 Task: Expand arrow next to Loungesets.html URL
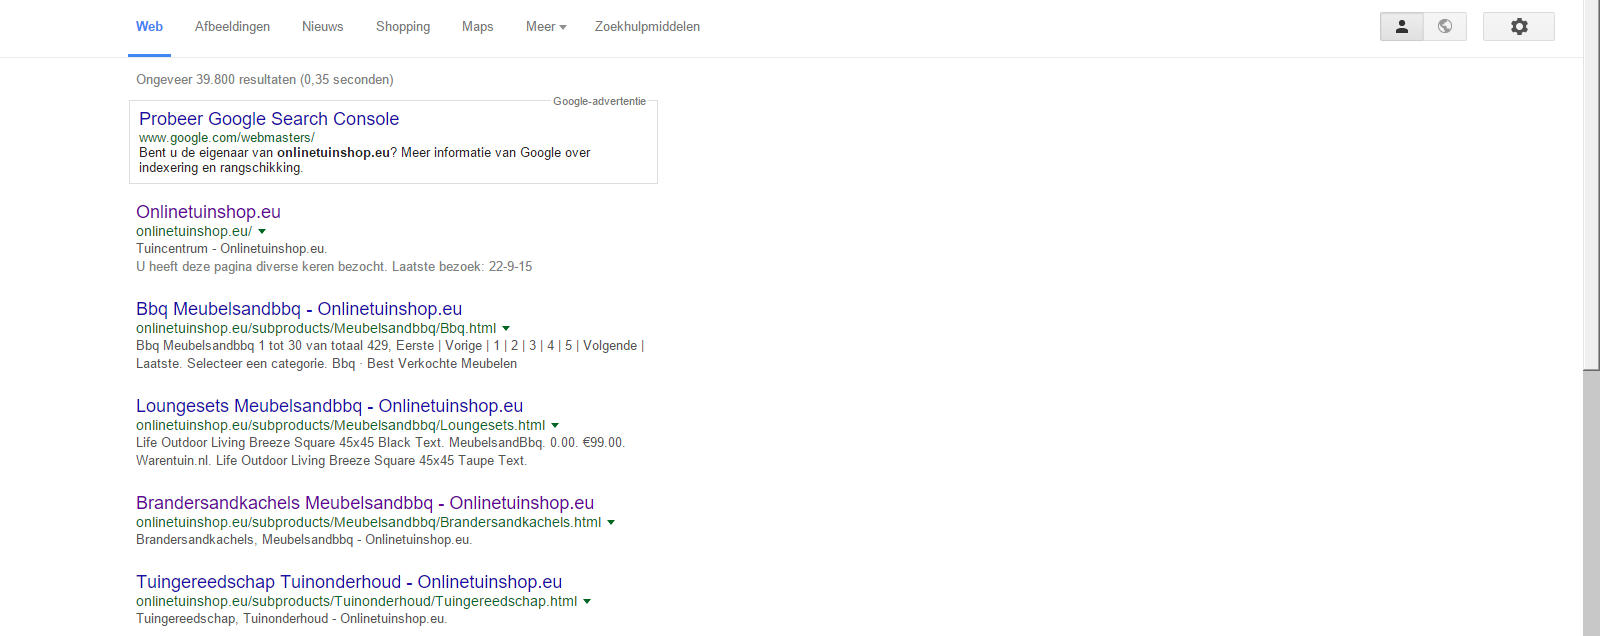coord(555,426)
